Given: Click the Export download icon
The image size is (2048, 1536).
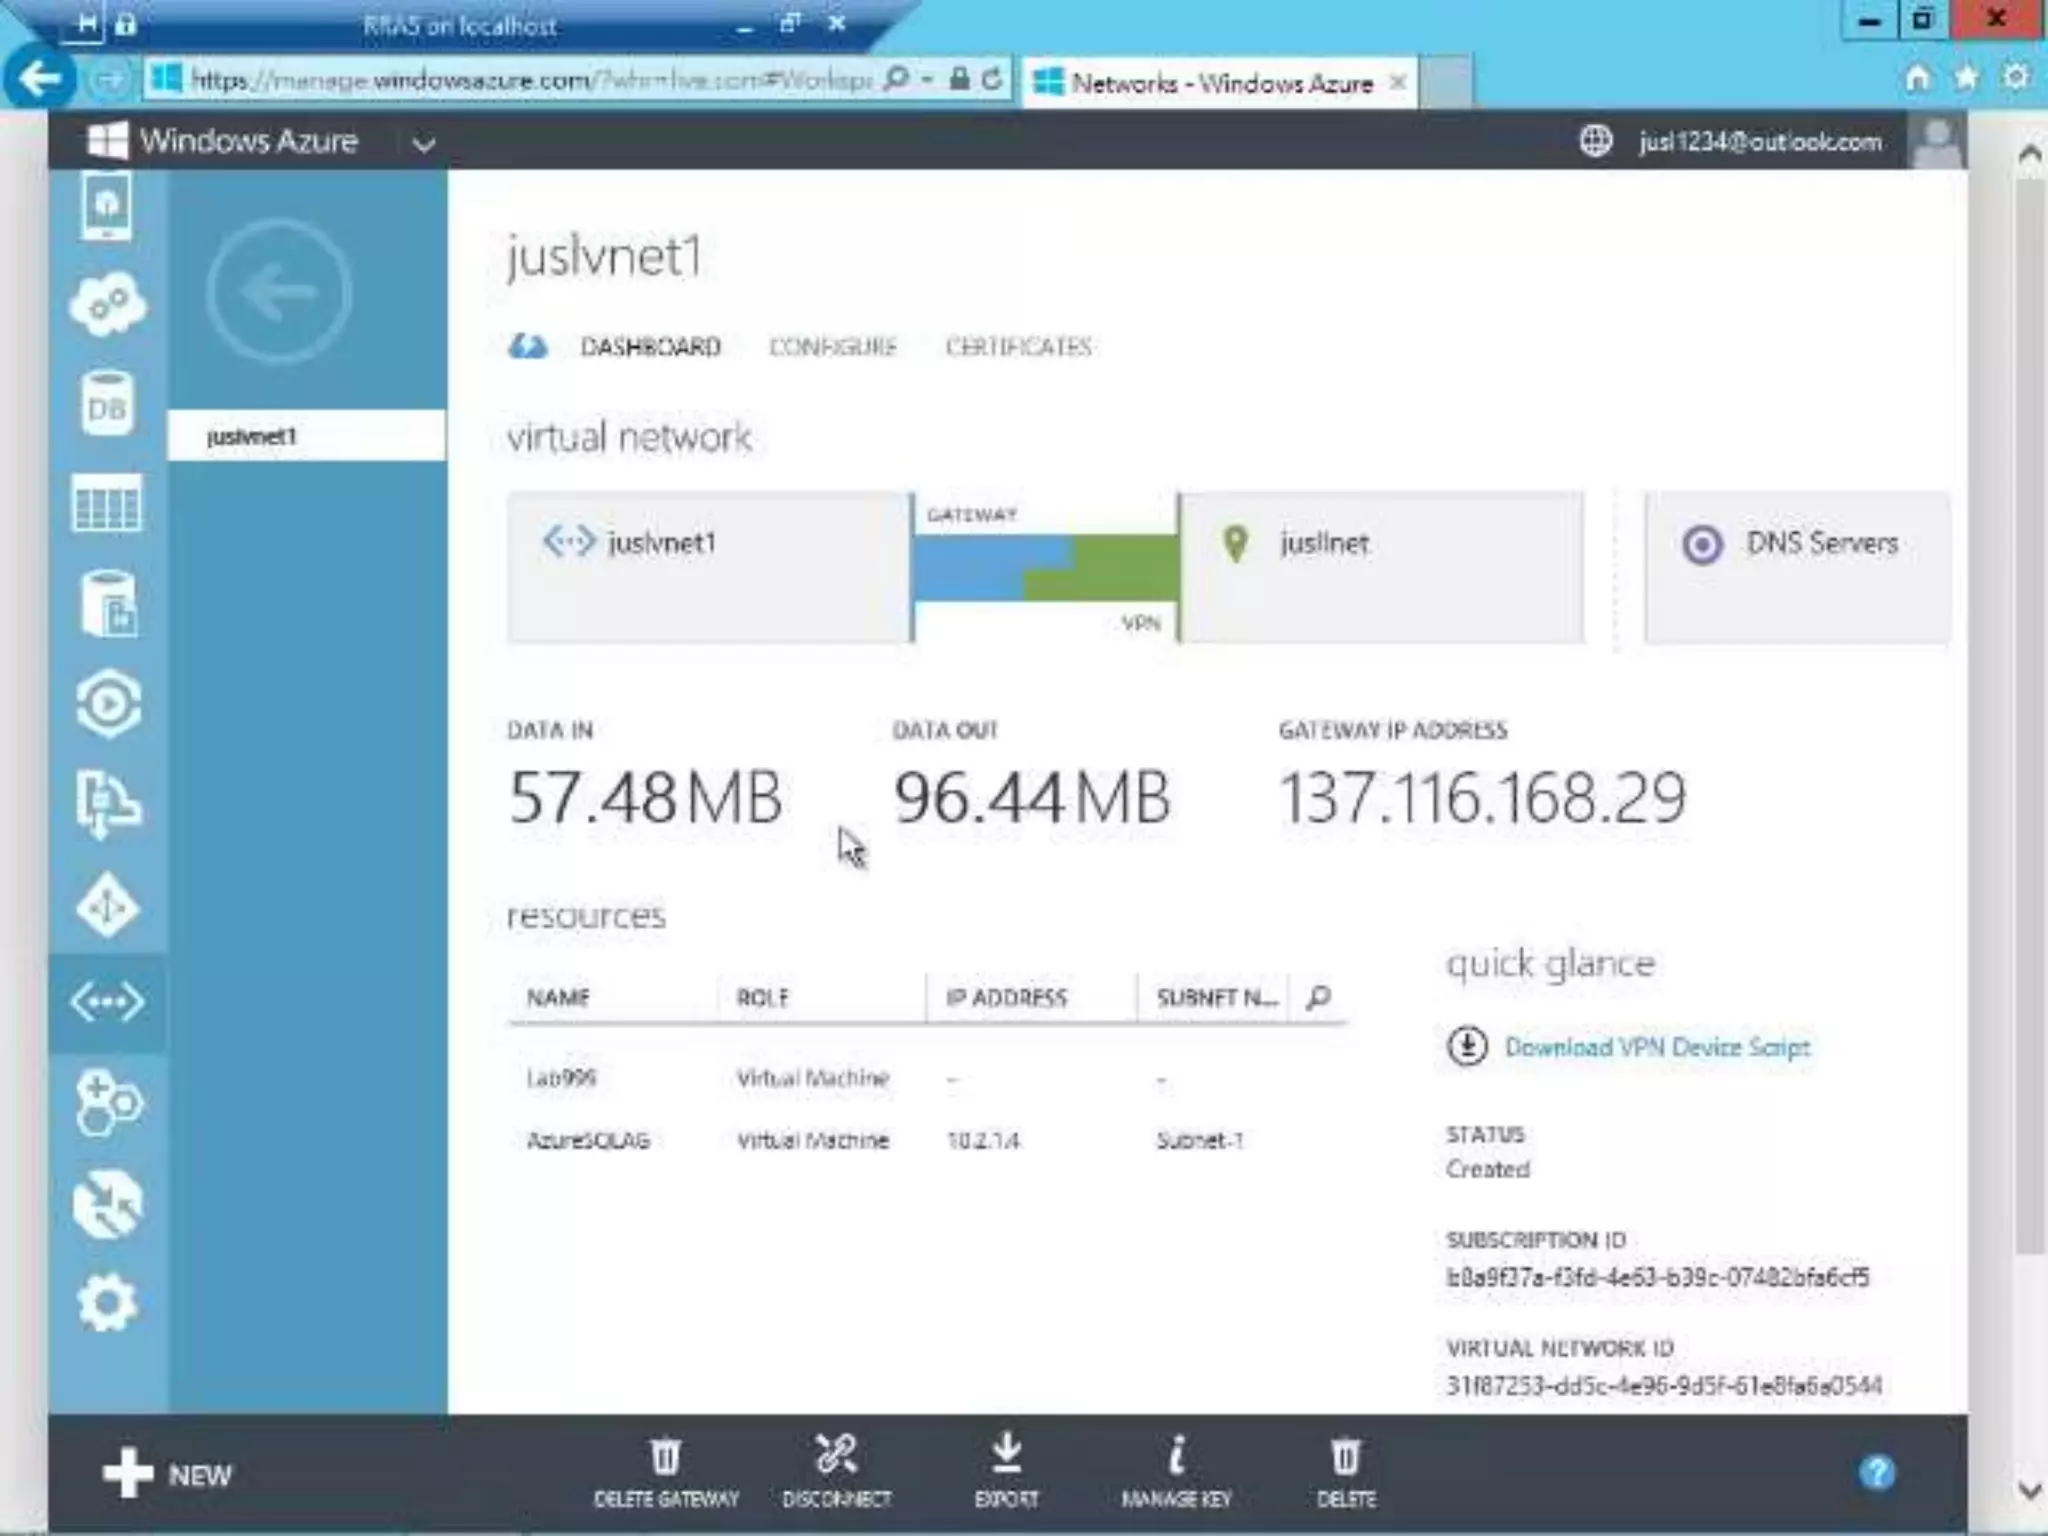Looking at the screenshot, I should coord(1007,1455).
